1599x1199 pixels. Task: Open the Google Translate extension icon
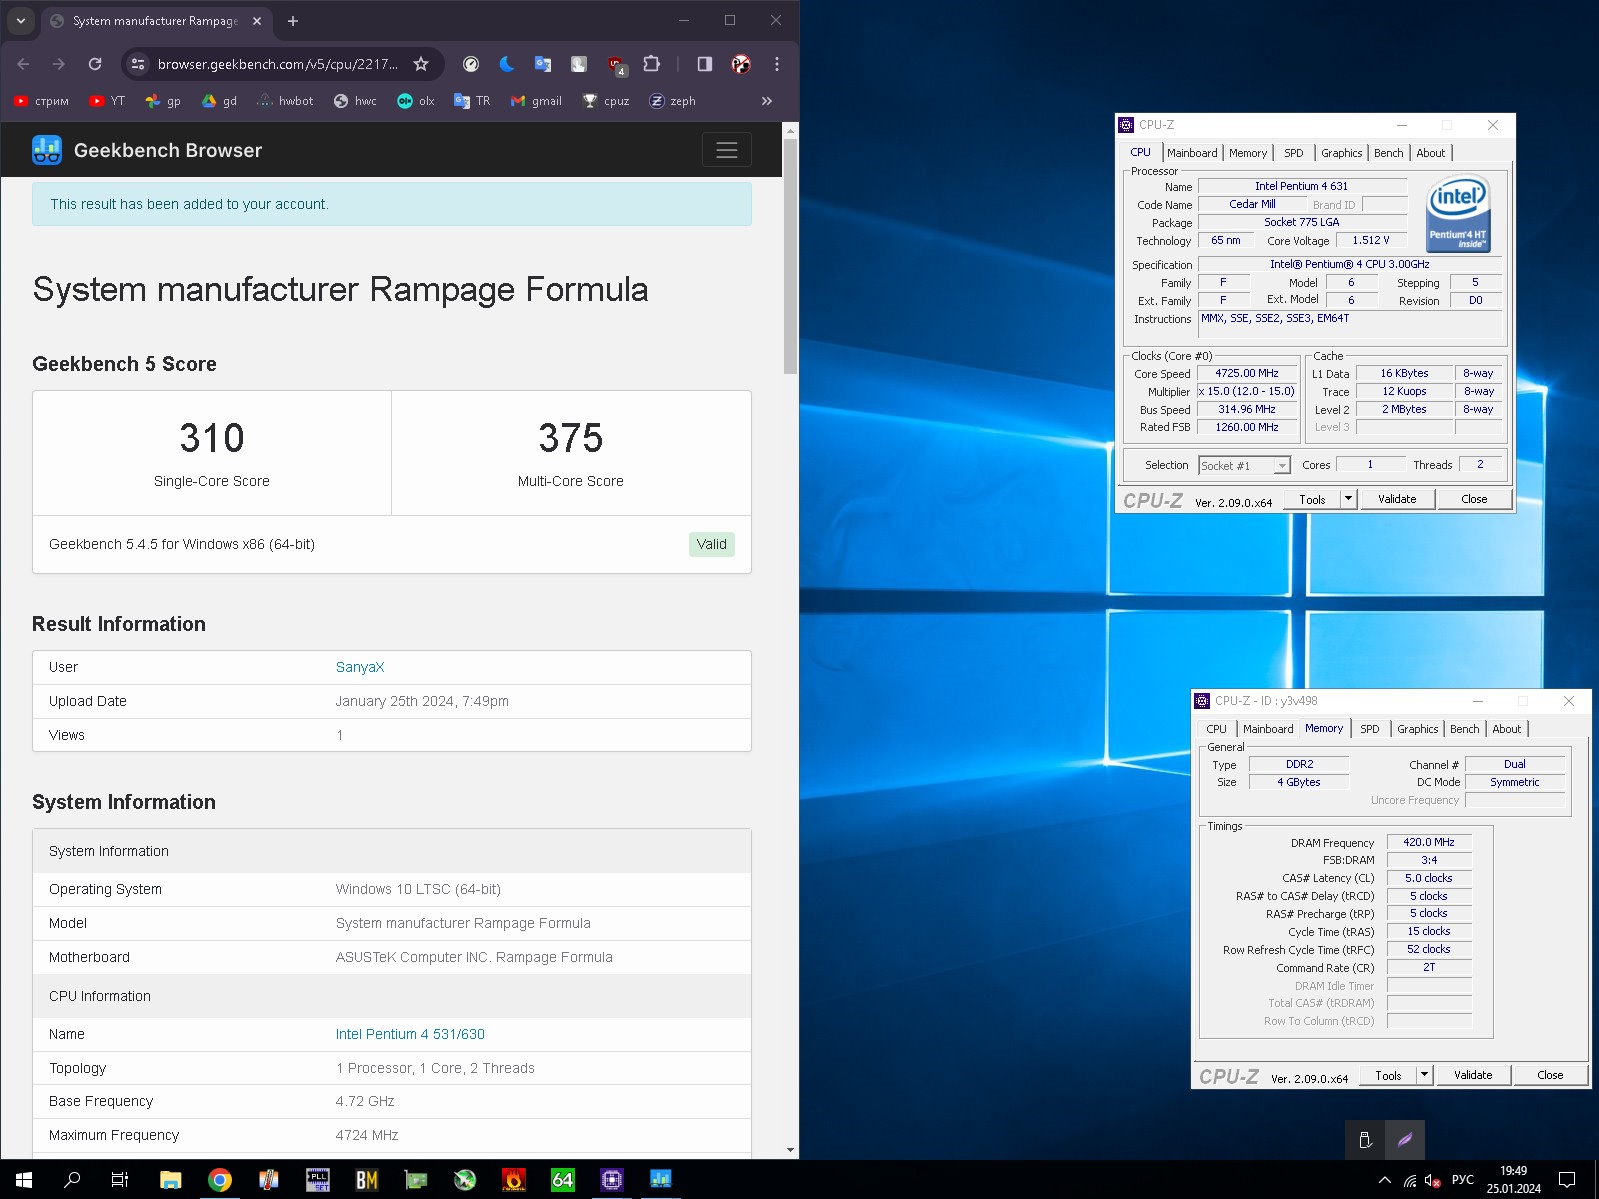[543, 64]
